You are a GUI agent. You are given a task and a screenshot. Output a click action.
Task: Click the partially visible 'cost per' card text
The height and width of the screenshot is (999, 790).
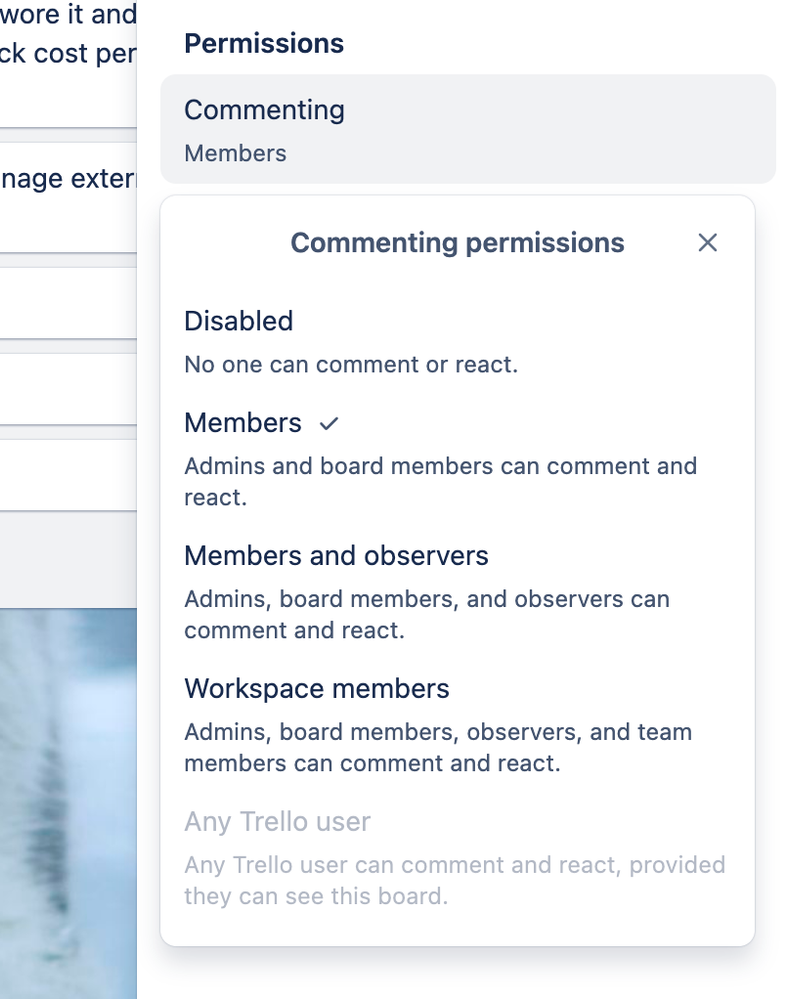68,54
